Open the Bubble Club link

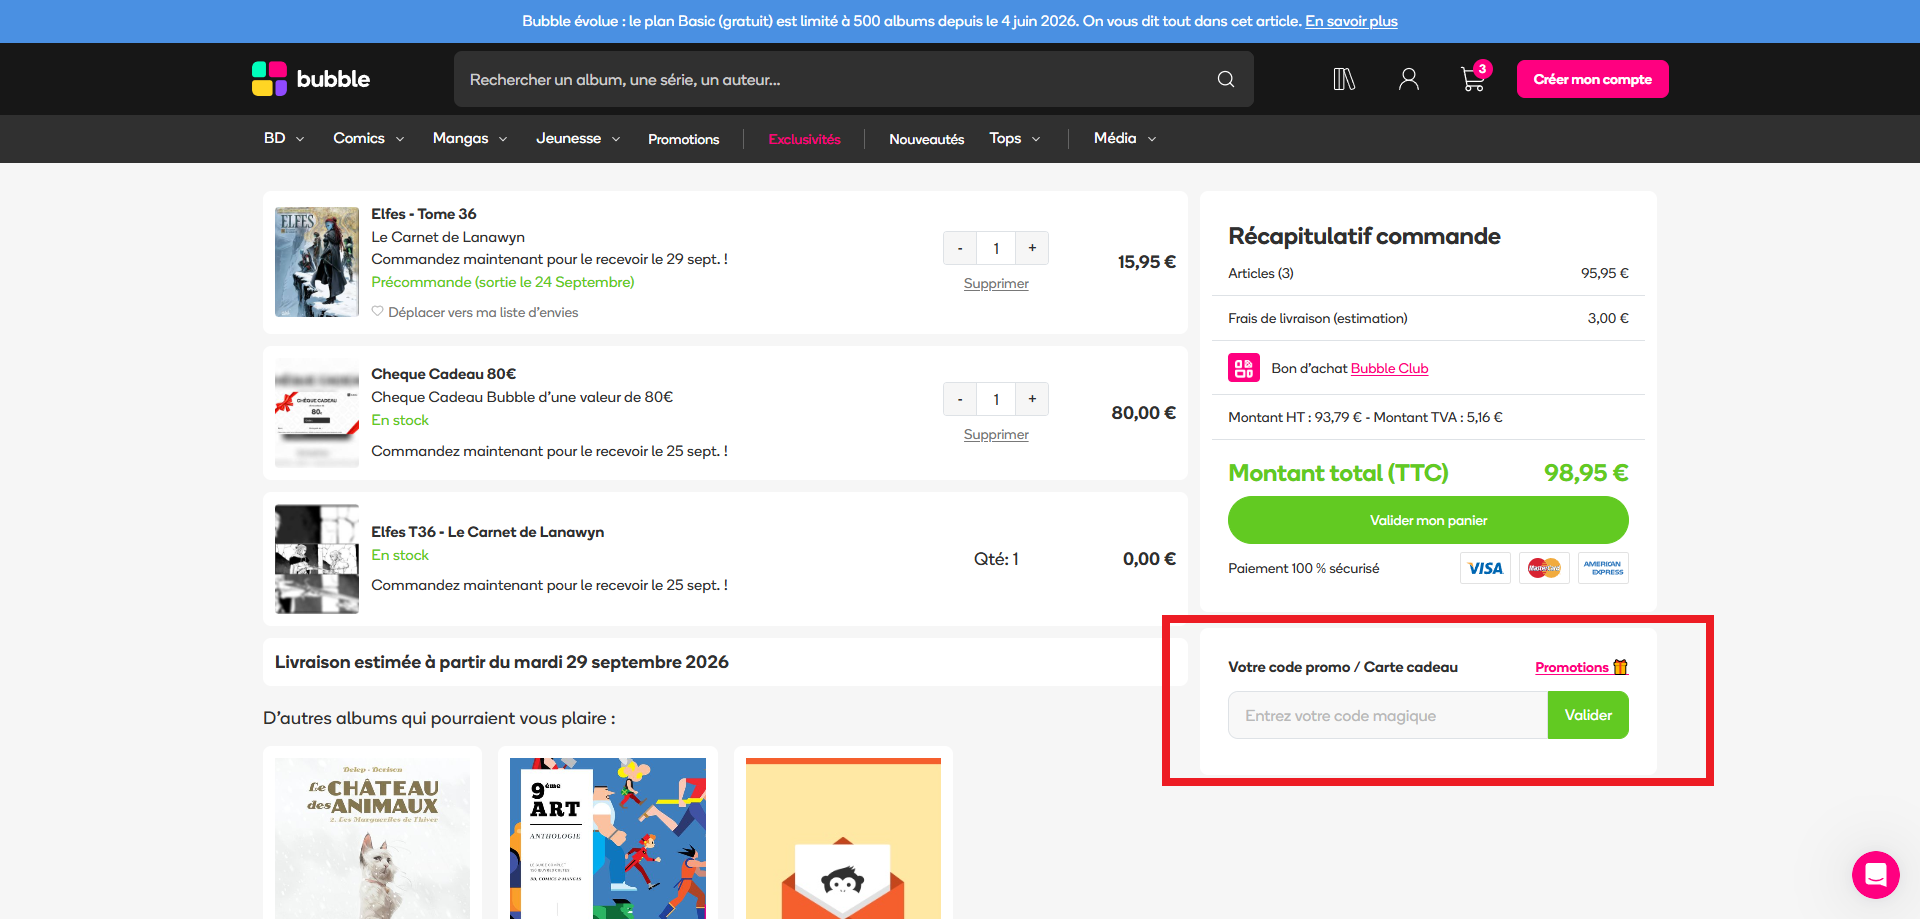coord(1389,368)
